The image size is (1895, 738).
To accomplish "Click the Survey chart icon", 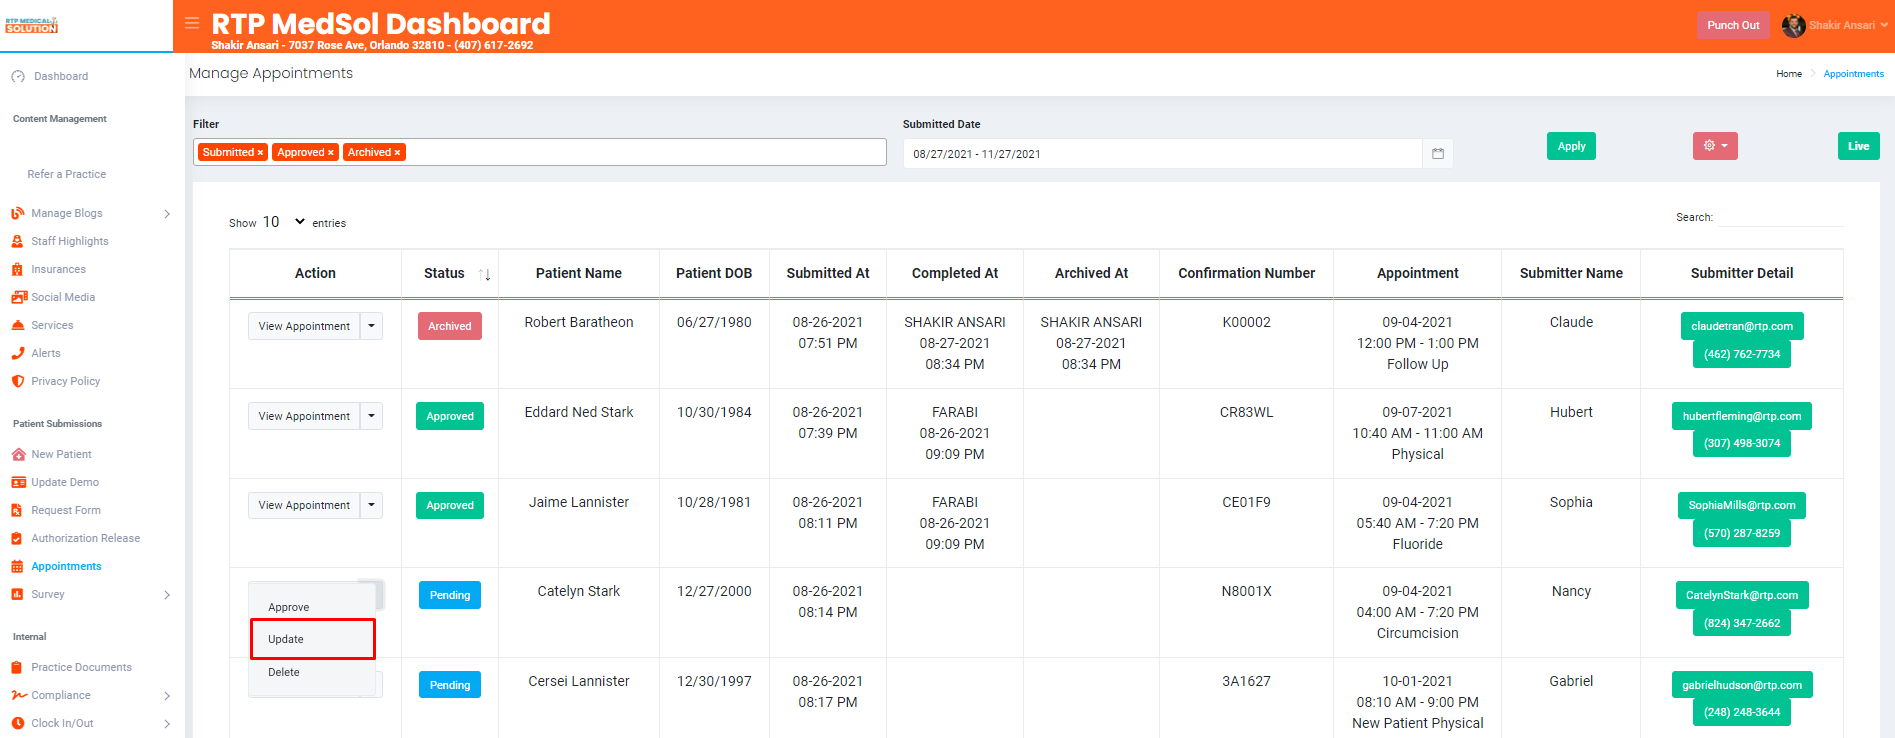I will 18,594.
